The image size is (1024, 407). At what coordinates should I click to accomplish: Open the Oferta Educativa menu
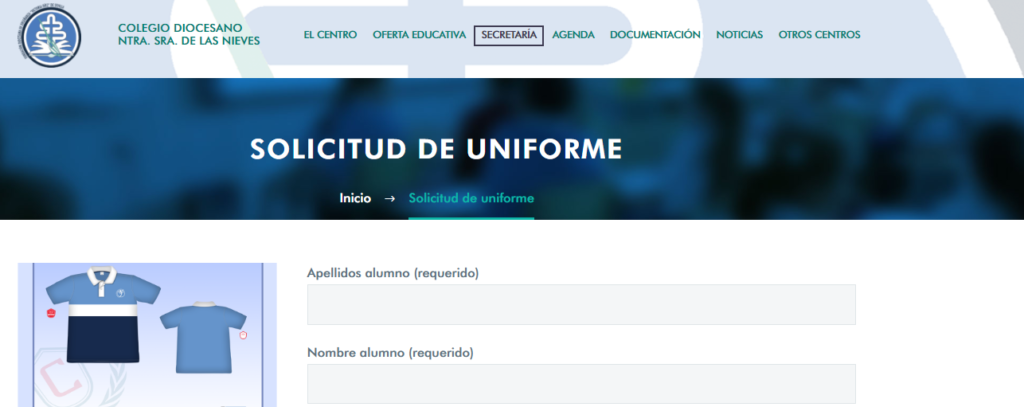pyautogui.click(x=419, y=35)
